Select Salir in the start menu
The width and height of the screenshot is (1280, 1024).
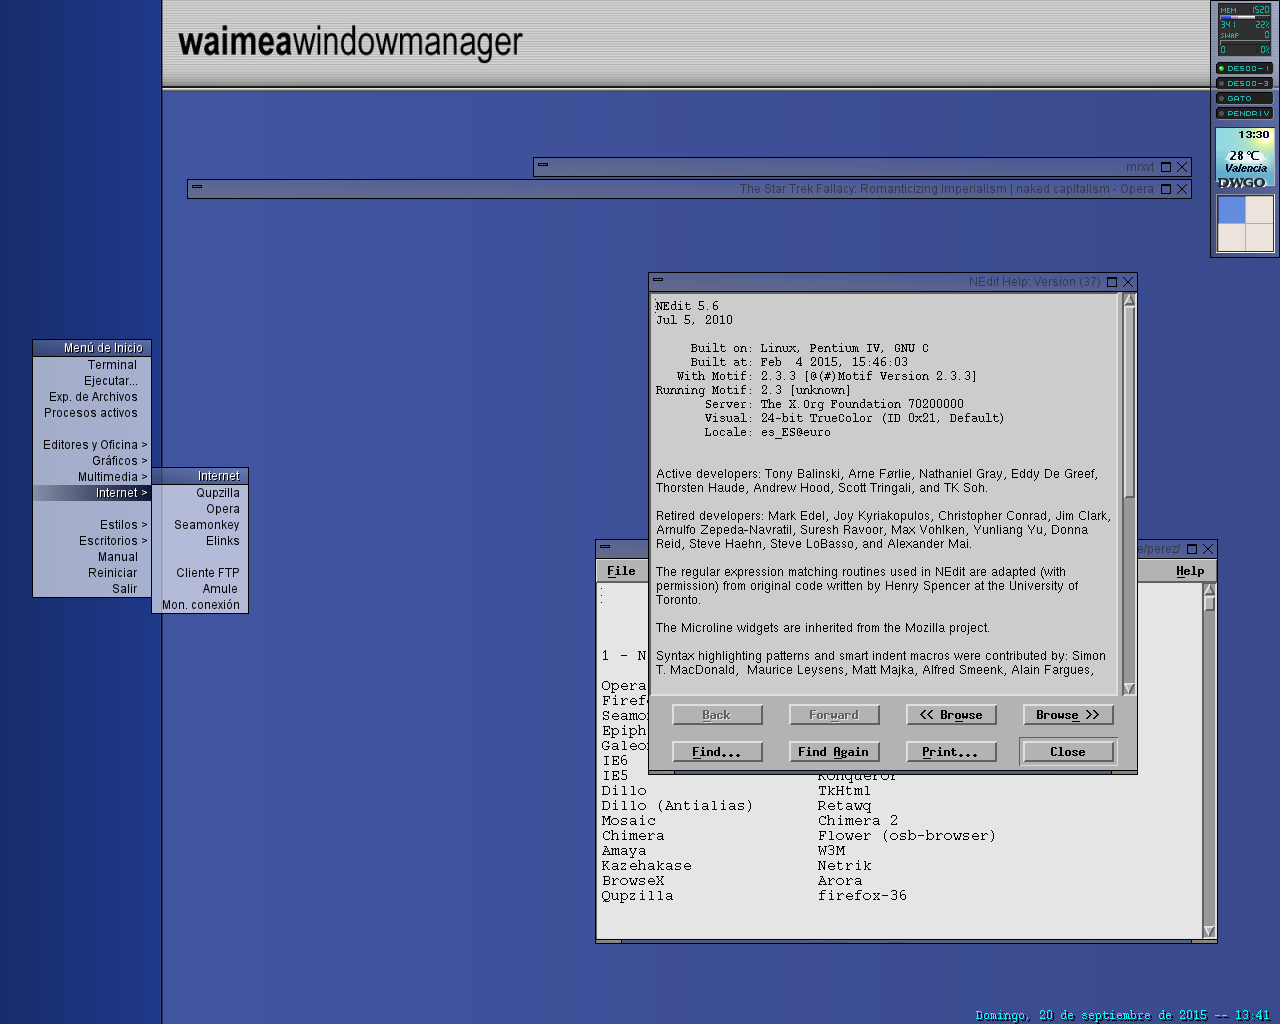coord(92,589)
